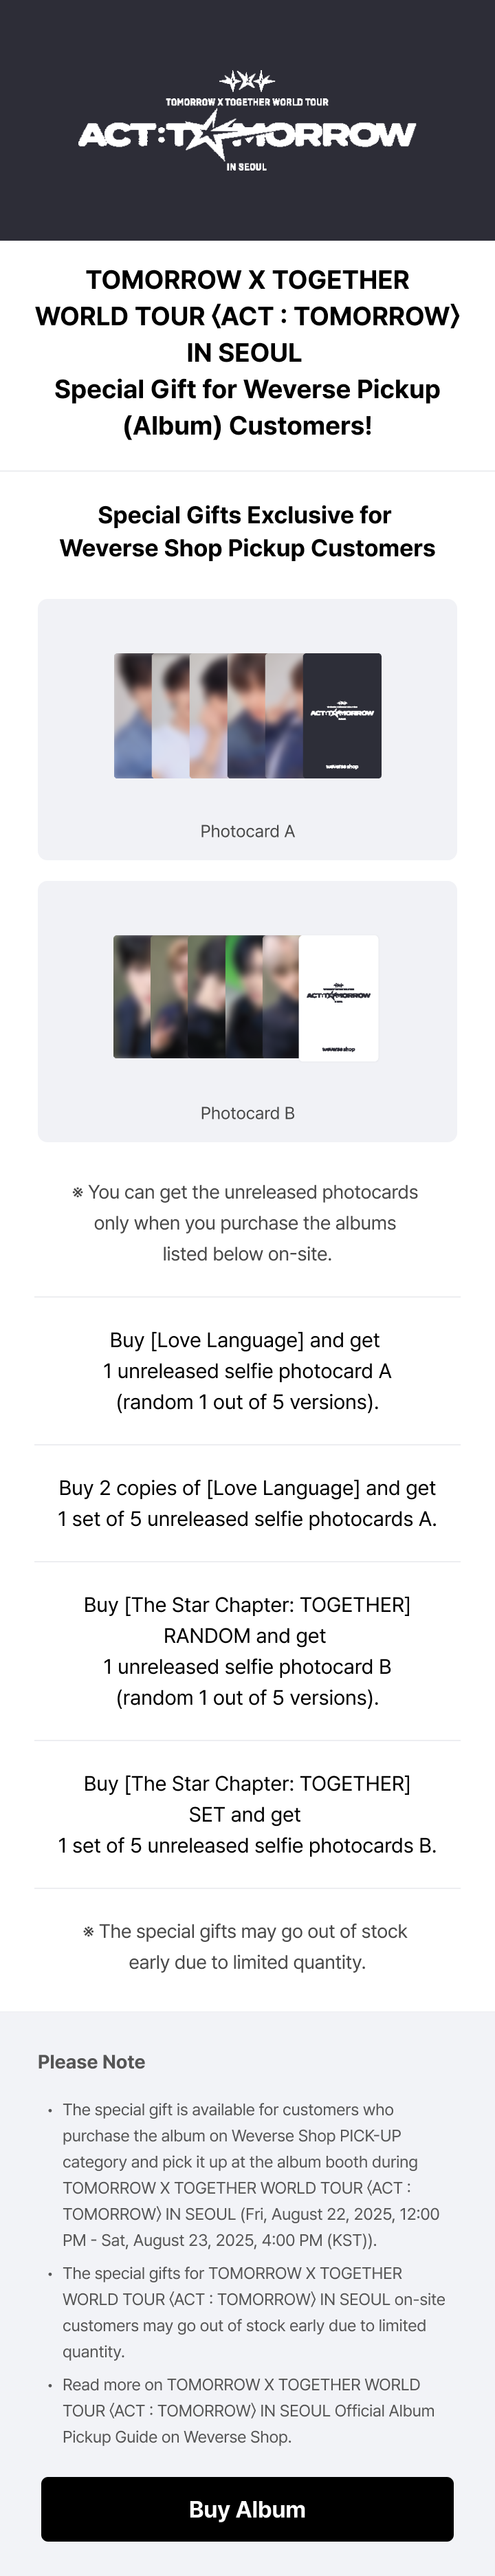Click the IN SEOUL text in banner

point(247,167)
